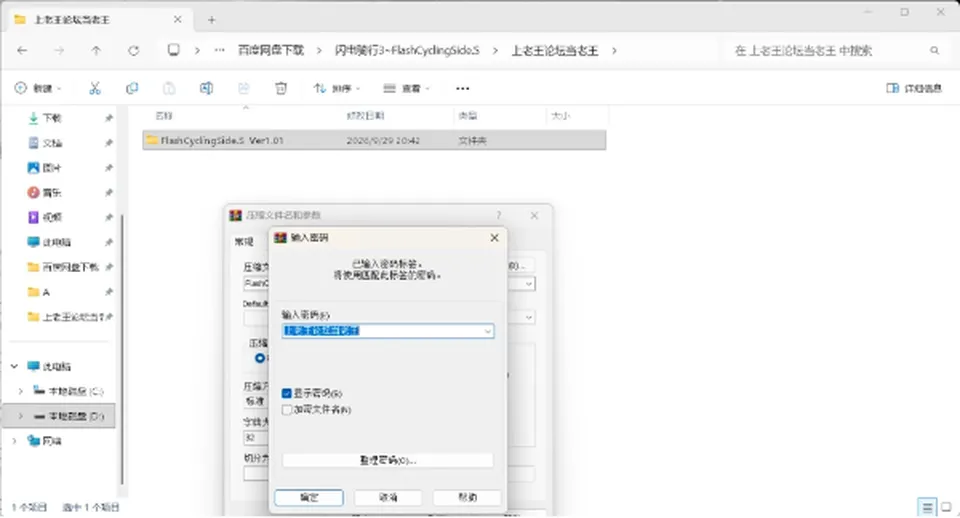Refresh the current folder view
960x518 pixels.
click(133, 51)
